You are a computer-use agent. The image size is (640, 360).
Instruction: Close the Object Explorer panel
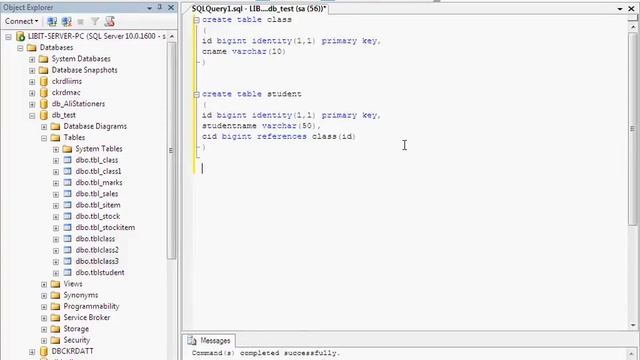pos(171,7)
